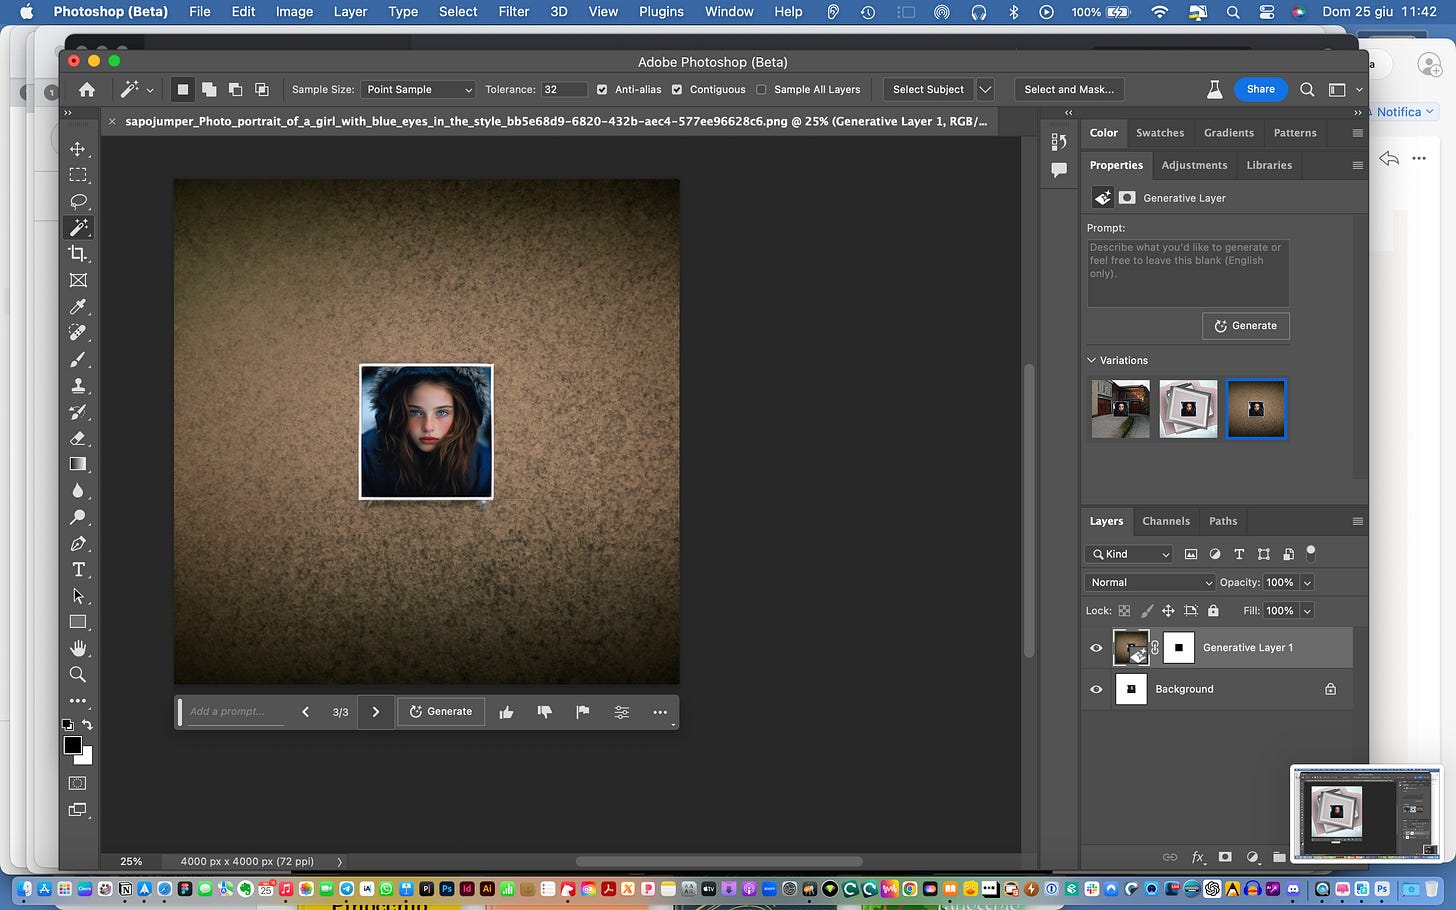Click the Select and Mask button
The image size is (1456, 910).
click(1069, 89)
